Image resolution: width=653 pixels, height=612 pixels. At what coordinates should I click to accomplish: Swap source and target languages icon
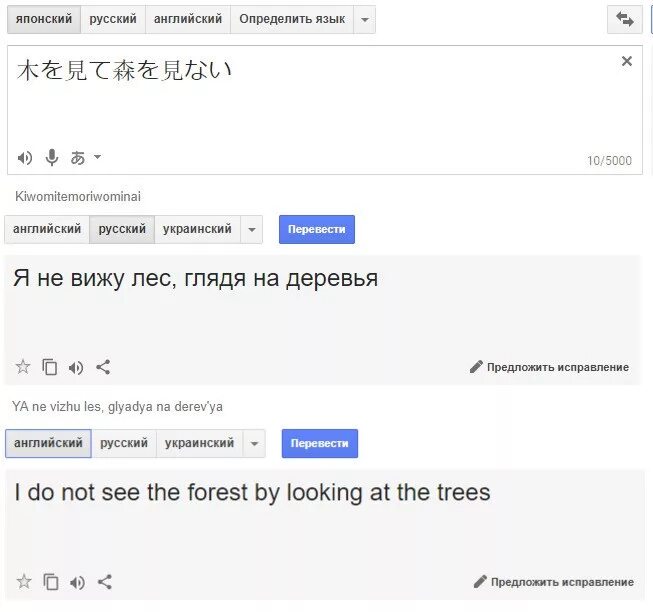[x=624, y=19]
